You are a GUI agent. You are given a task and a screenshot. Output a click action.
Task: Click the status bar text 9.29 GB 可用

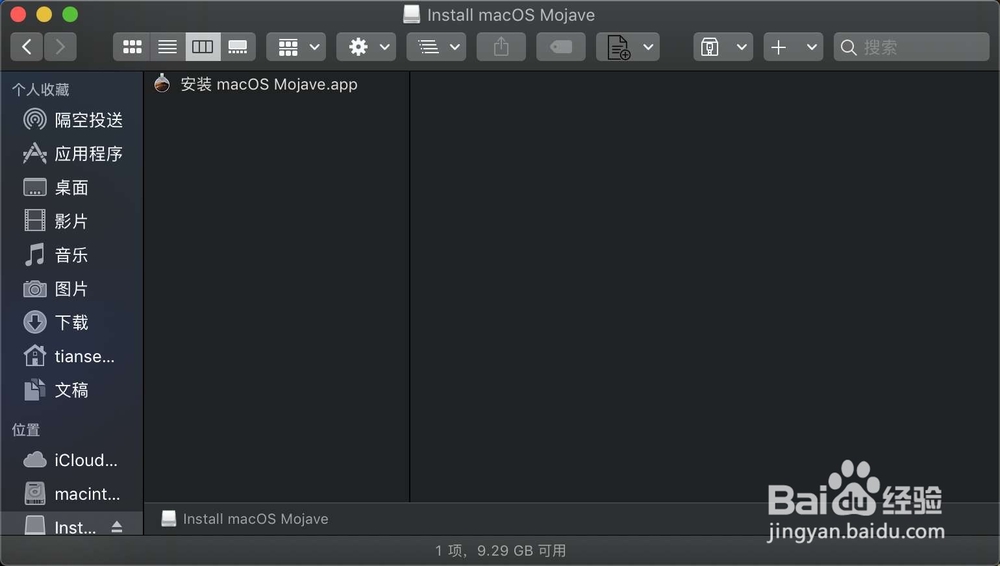click(521, 551)
